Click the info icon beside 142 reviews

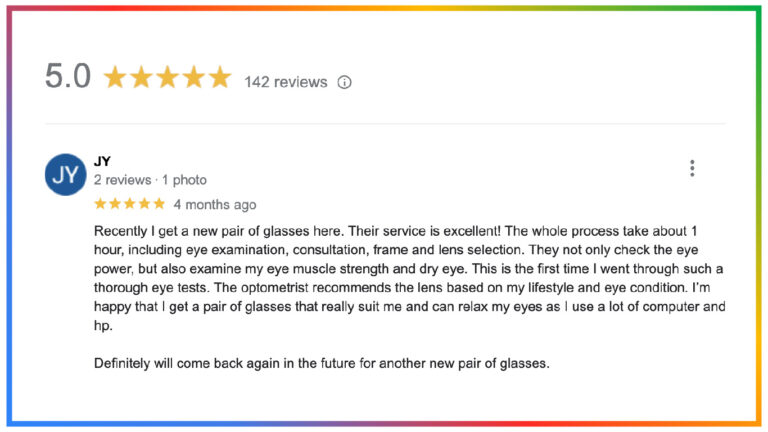[x=344, y=82]
